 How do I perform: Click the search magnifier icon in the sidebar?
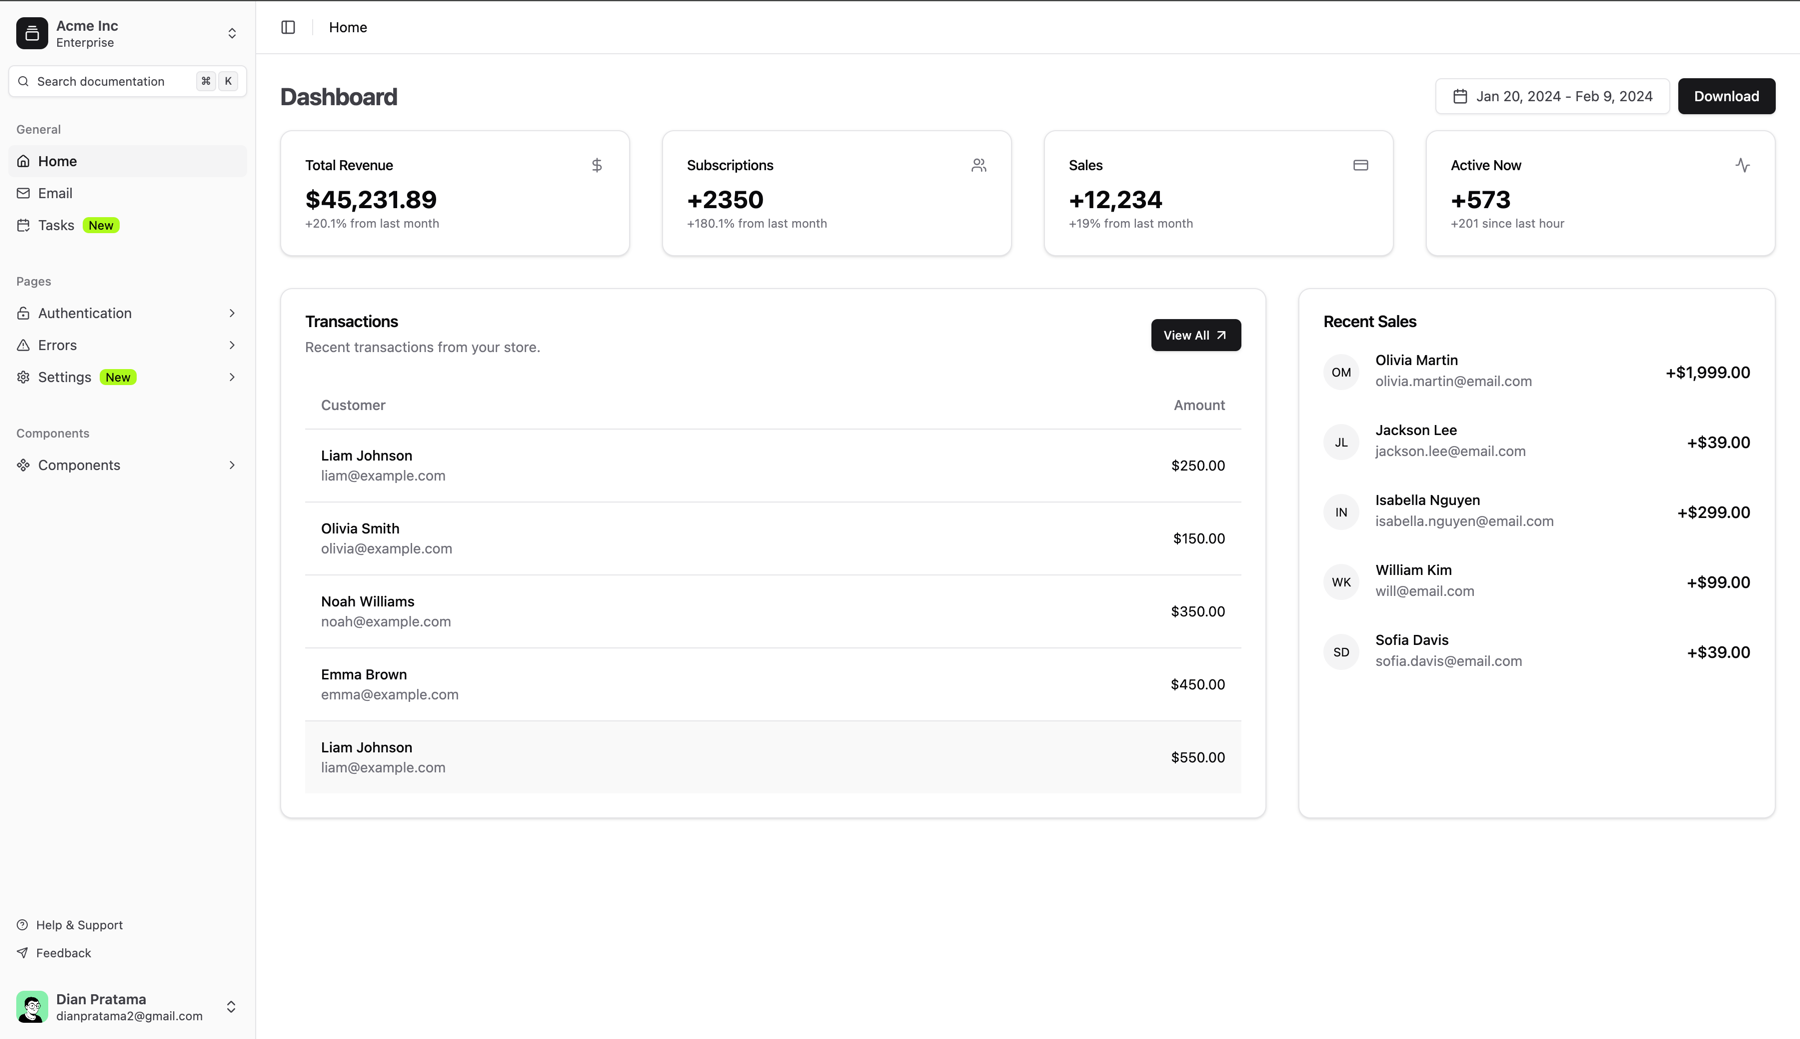23,81
